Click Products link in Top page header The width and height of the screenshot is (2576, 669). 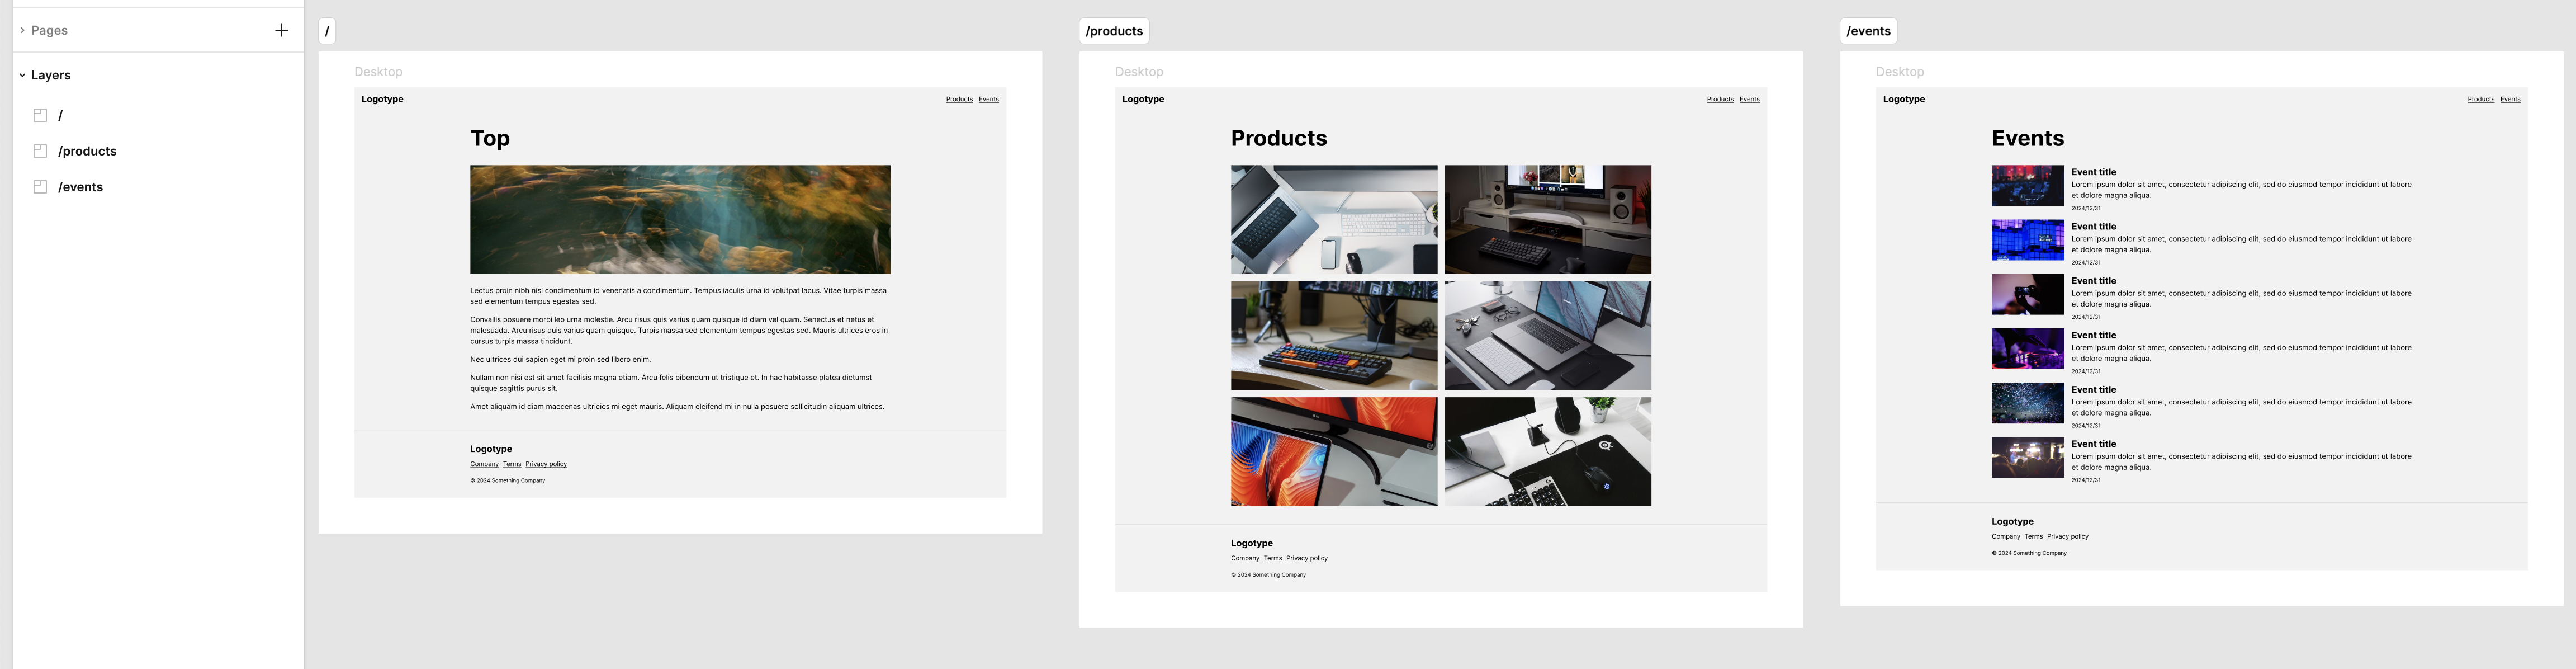tap(959, 99)
